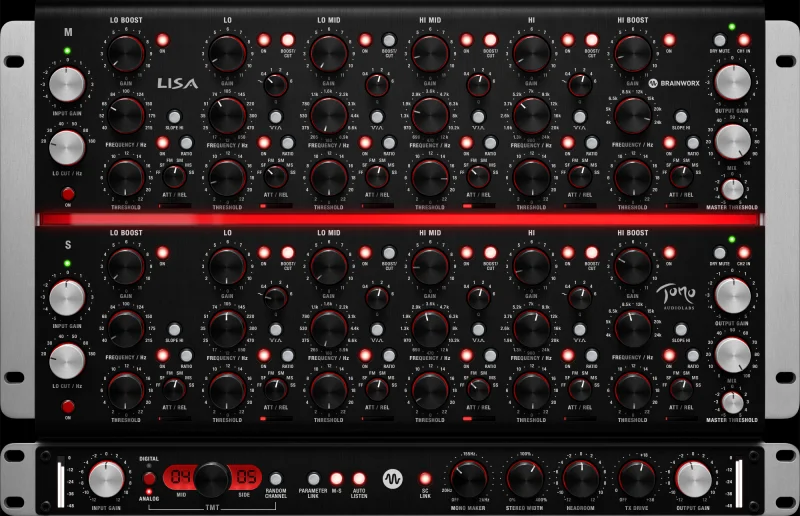Toggle M channel LO BOOST/CUT switch
Viewport: 800px width, 516px height.
288,40
